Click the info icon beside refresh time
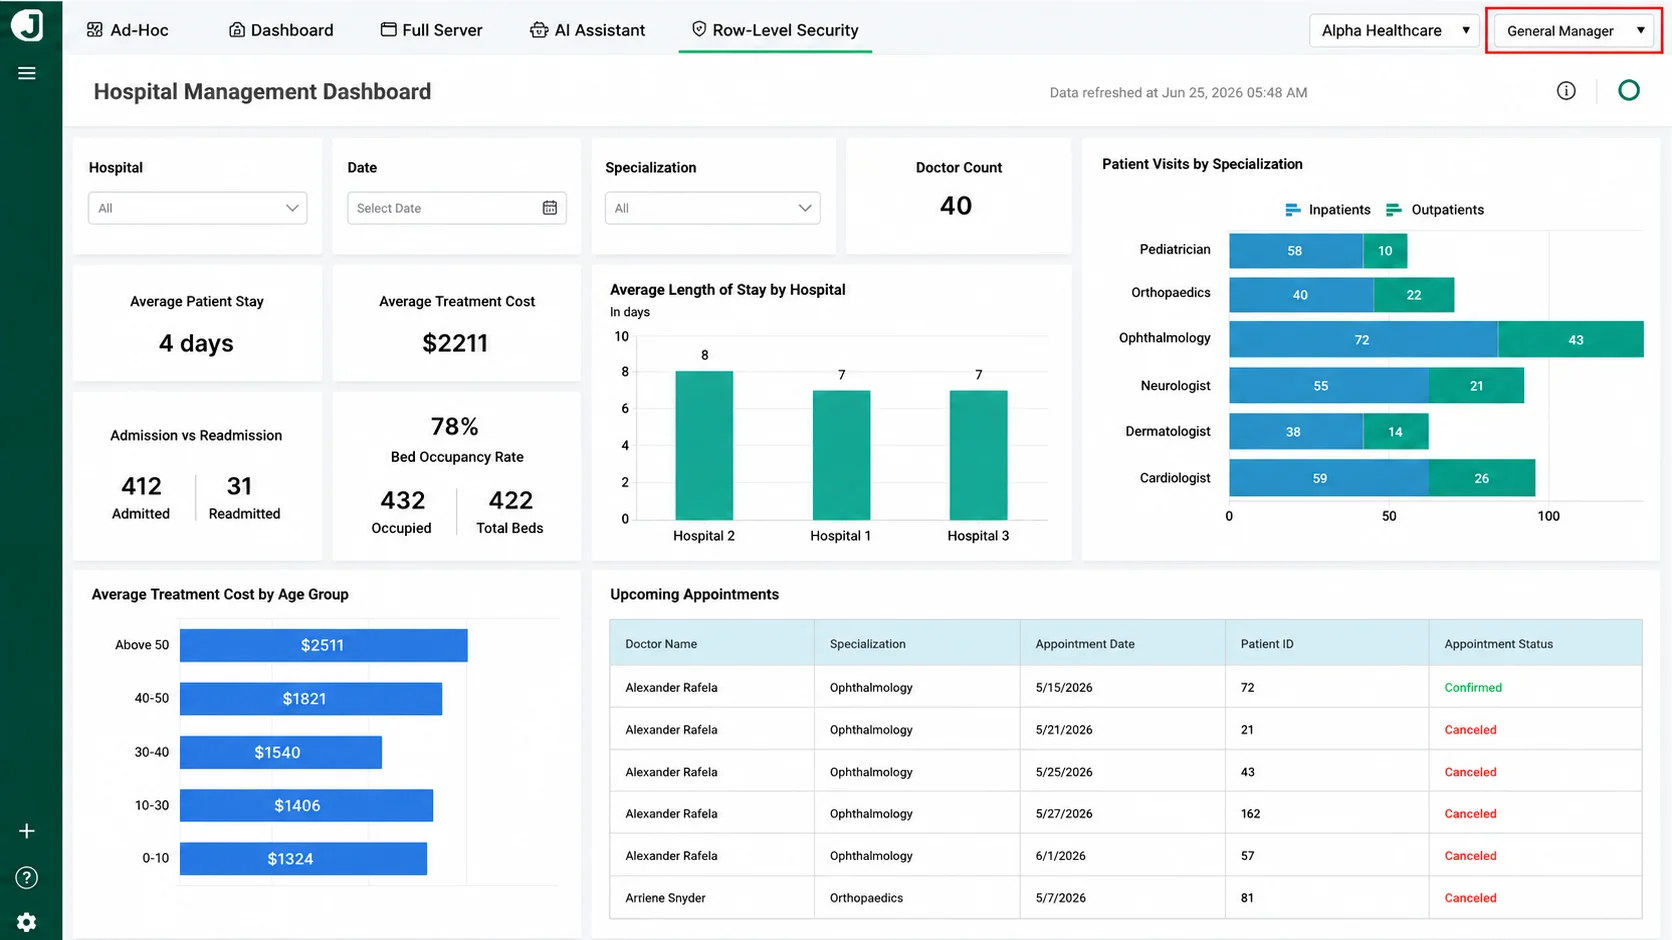 pos(1566,91)
